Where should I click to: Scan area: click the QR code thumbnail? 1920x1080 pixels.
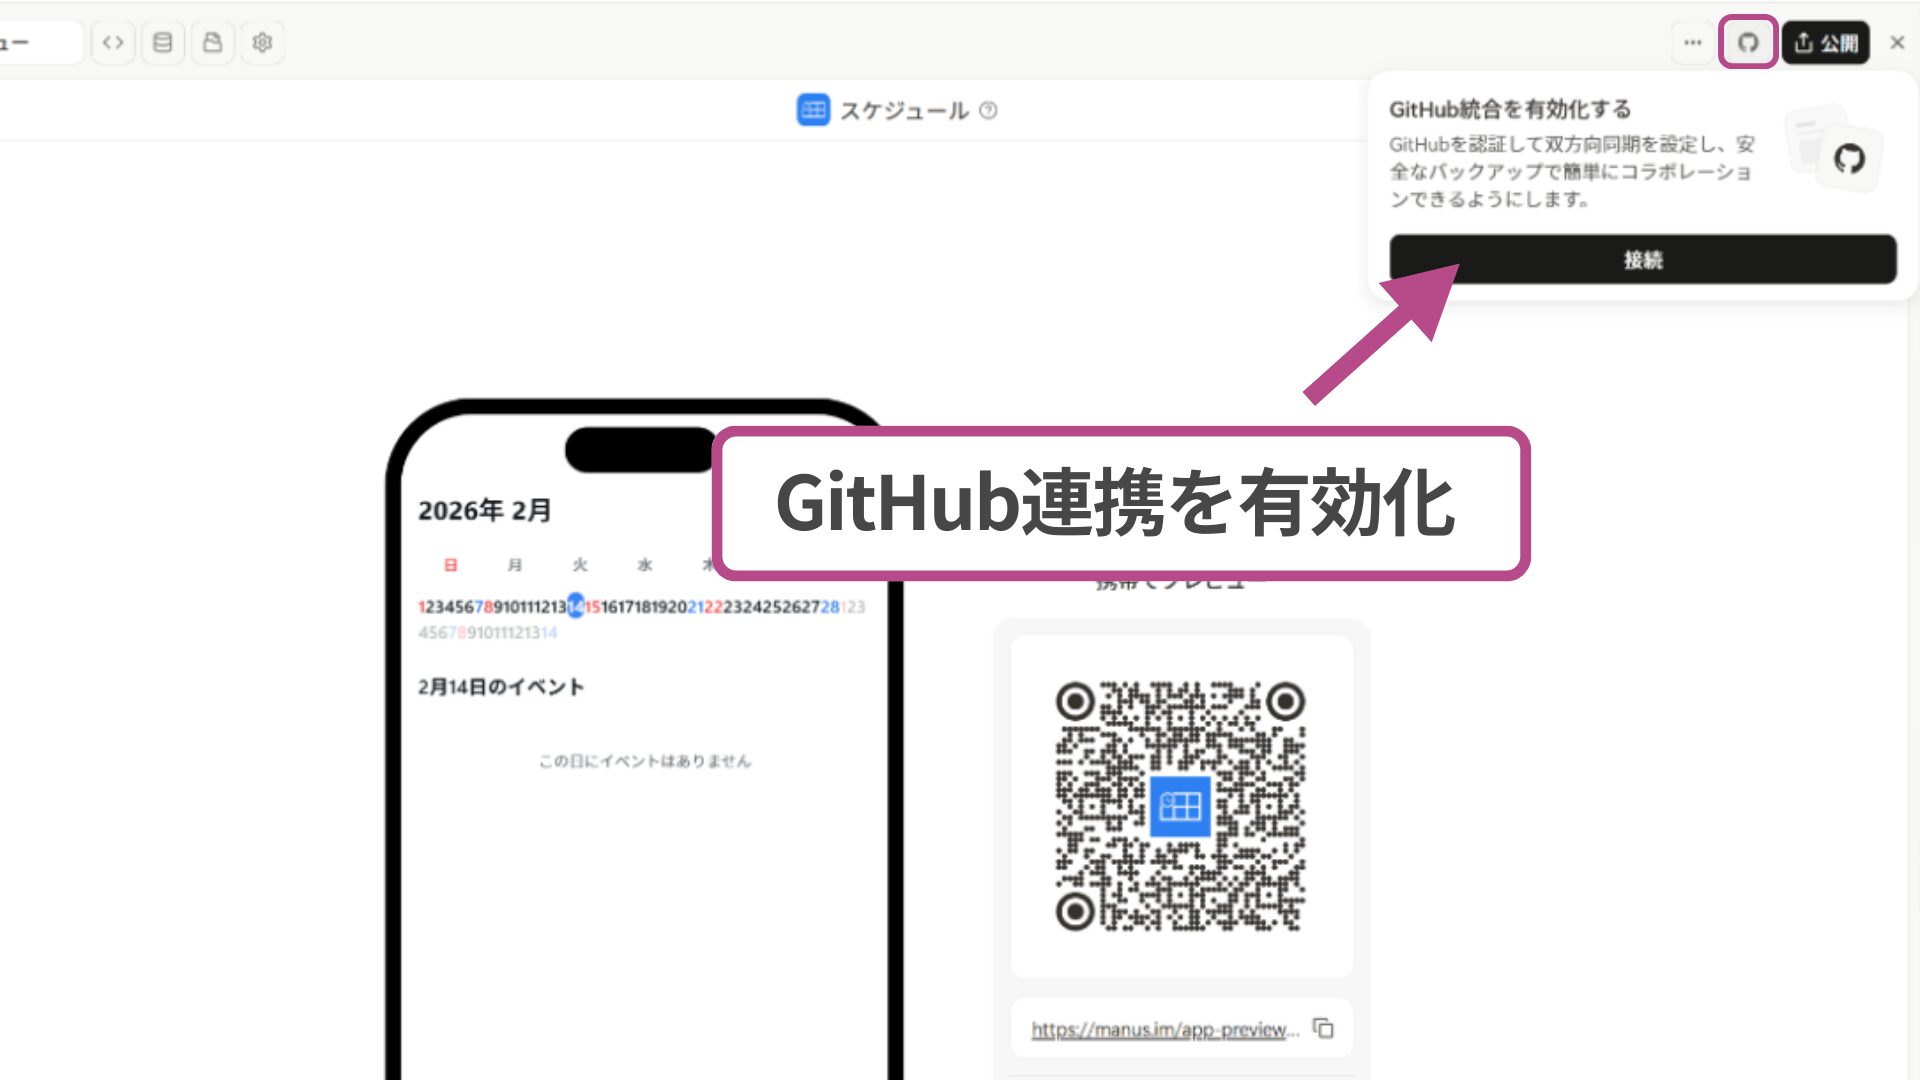[1182, 807]
